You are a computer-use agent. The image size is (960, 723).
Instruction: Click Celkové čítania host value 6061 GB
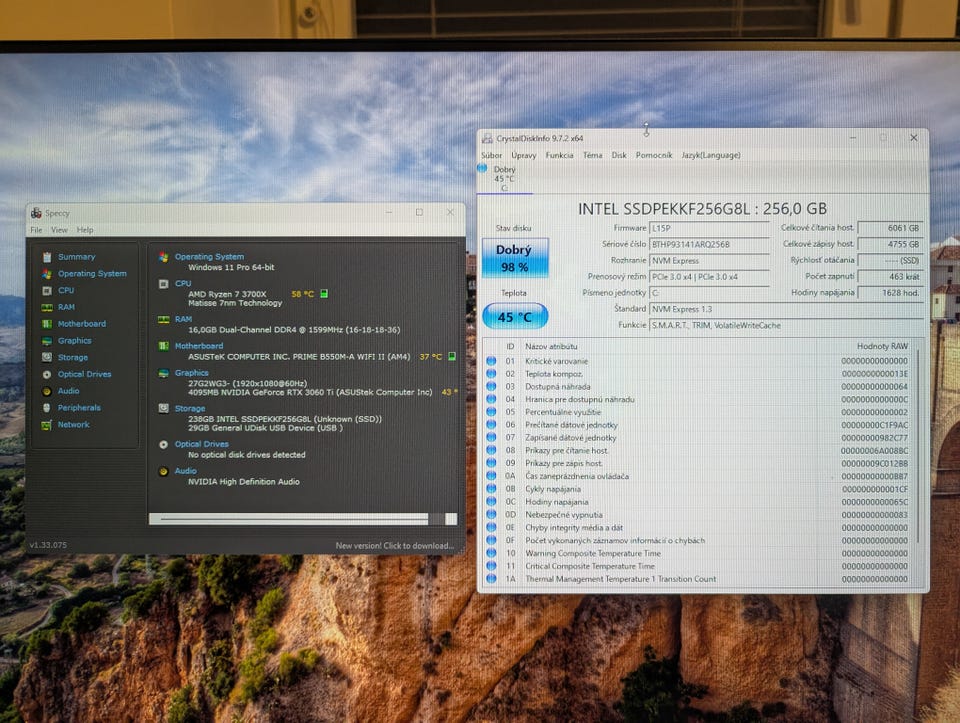(890, 228)
